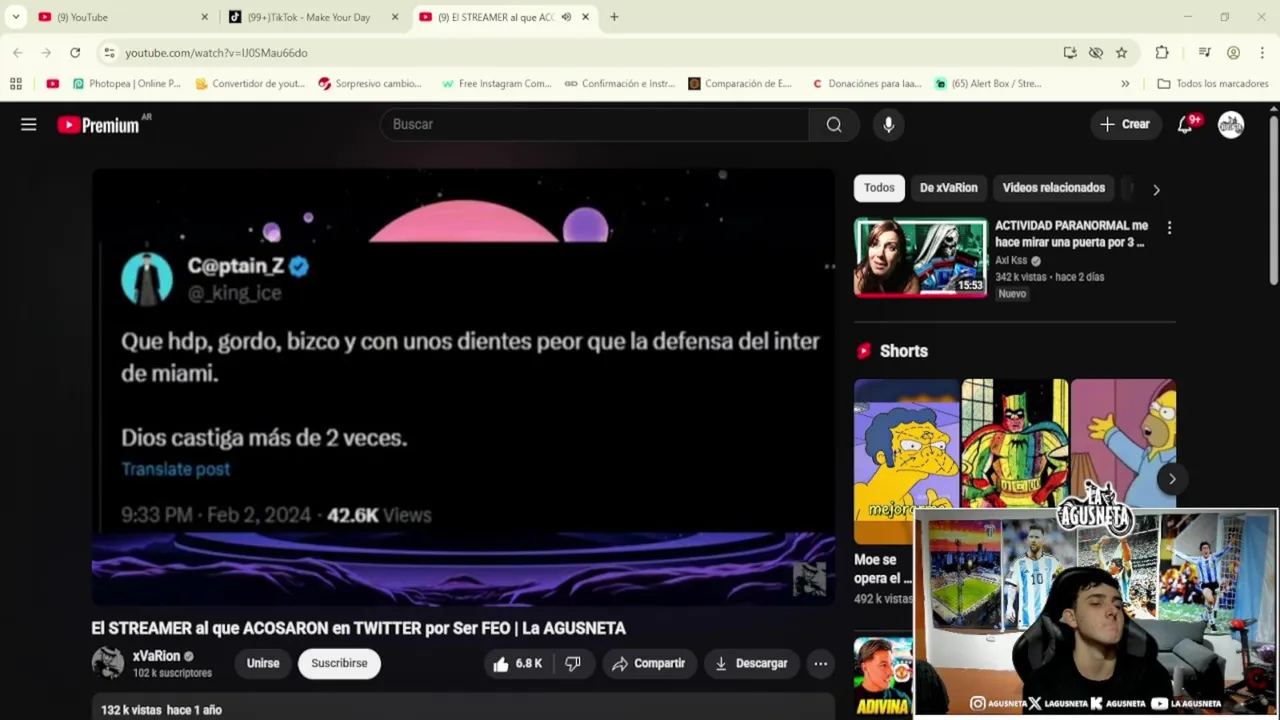Like the video with thumbs up
This screenshot has height=720, width=1280.
click(x=518, y=663)
